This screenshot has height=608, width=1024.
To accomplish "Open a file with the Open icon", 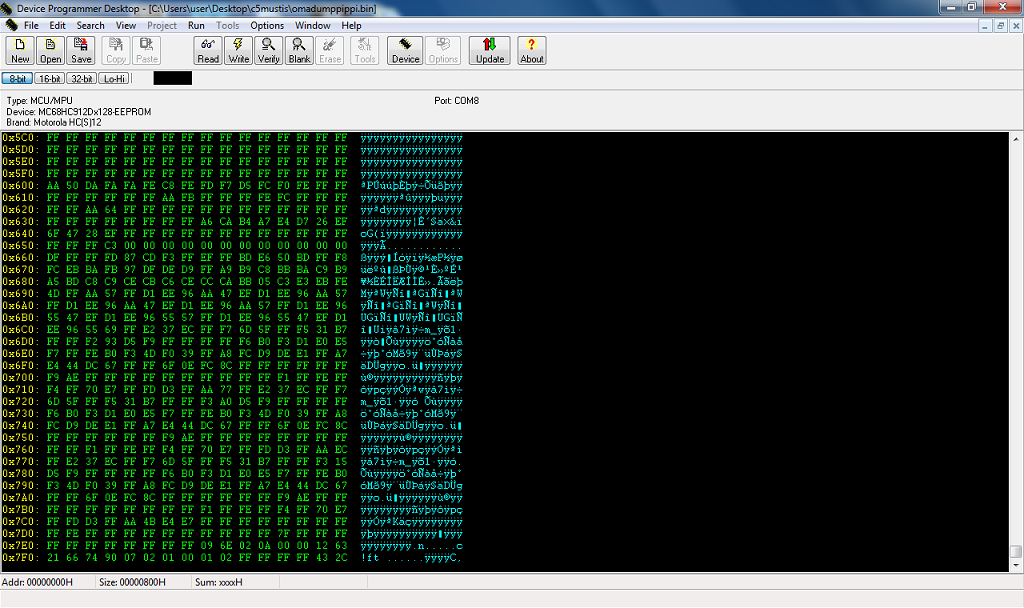I will click(x=51, y=50).
